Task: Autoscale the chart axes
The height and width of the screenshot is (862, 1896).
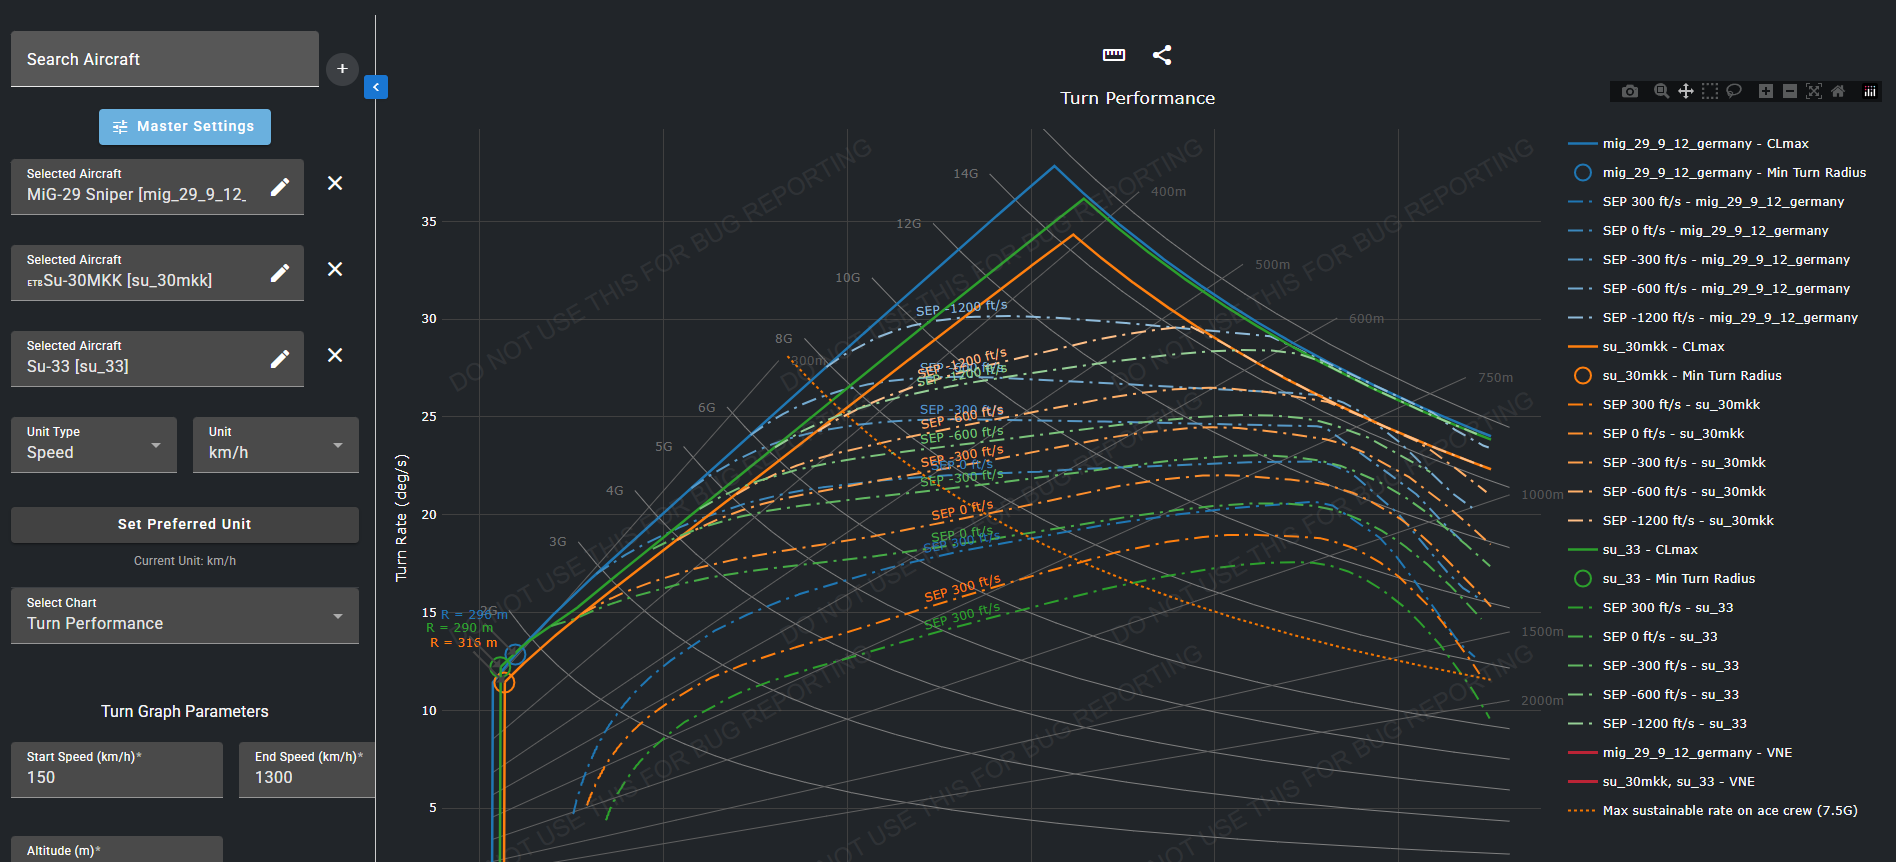Action: point(1814,91)
